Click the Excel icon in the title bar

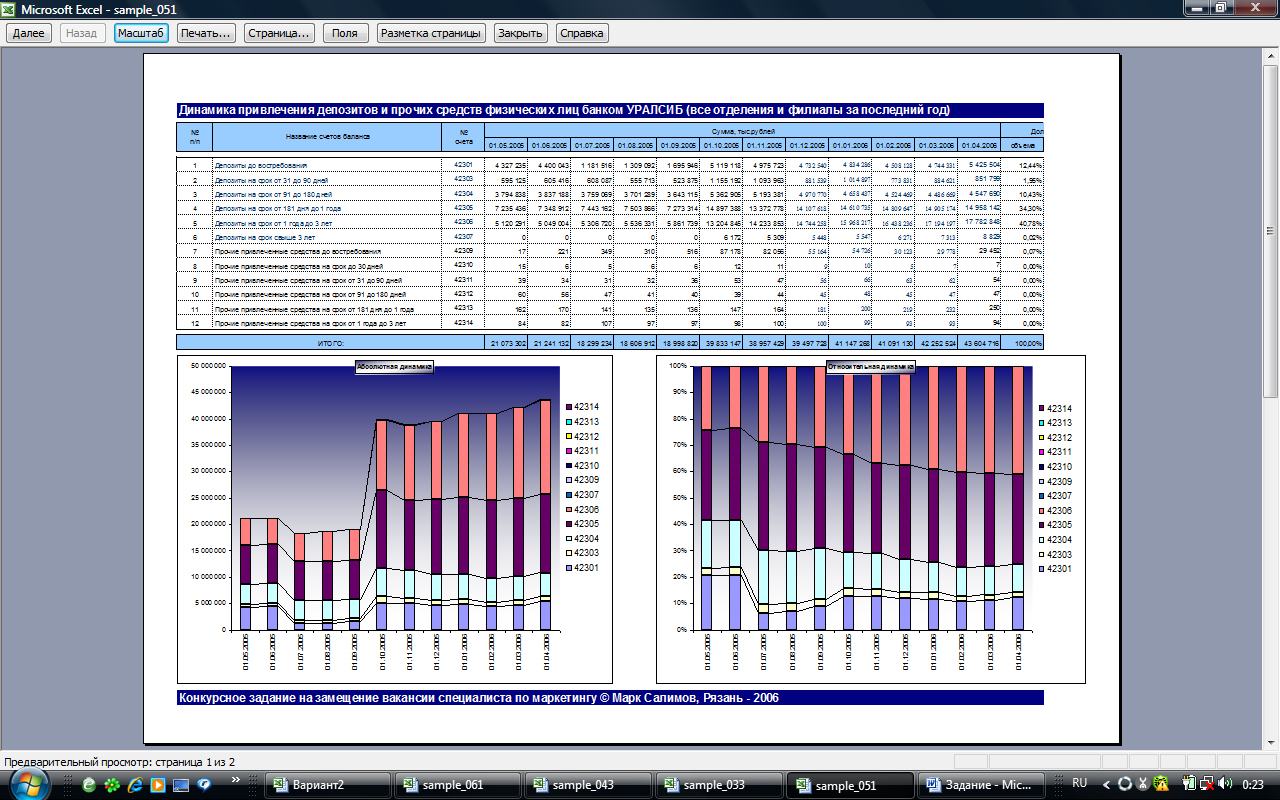(10, 9)
